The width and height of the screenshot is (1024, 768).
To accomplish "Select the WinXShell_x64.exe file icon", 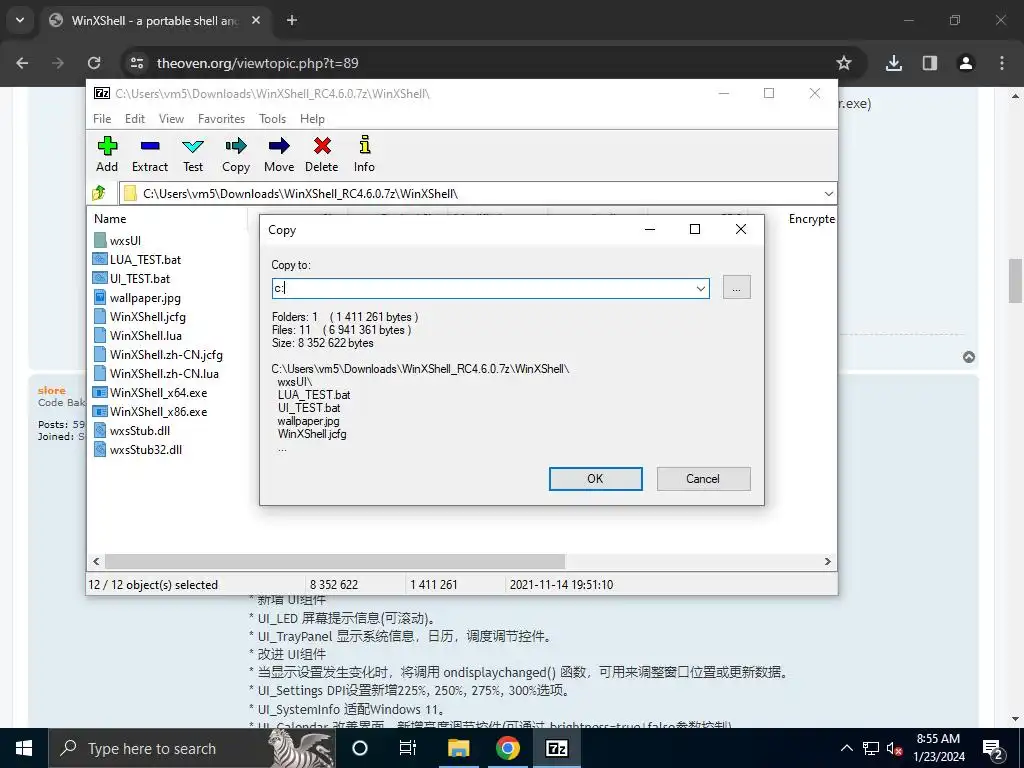I will 99,392.
